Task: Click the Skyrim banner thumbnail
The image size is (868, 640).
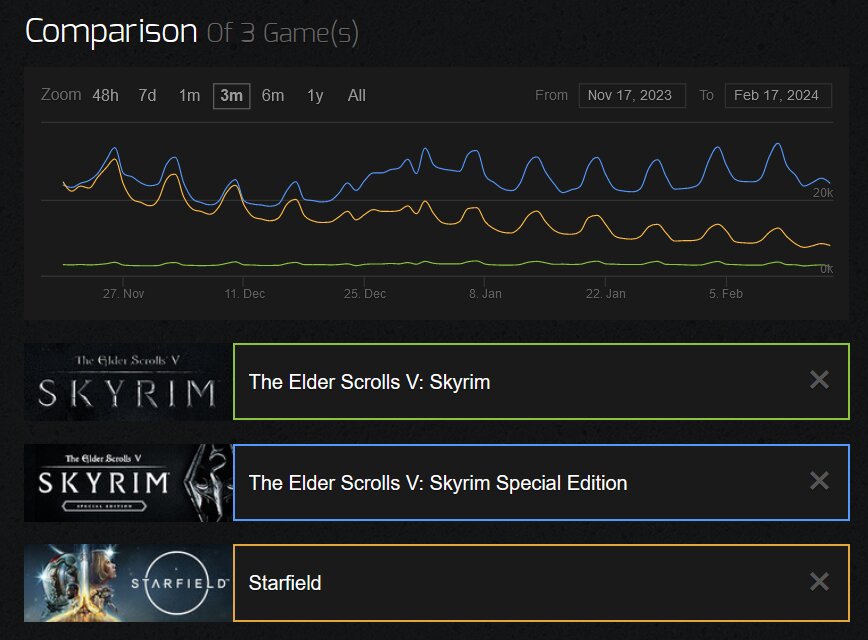Action: pyautogui.click(x=127, y=381)
